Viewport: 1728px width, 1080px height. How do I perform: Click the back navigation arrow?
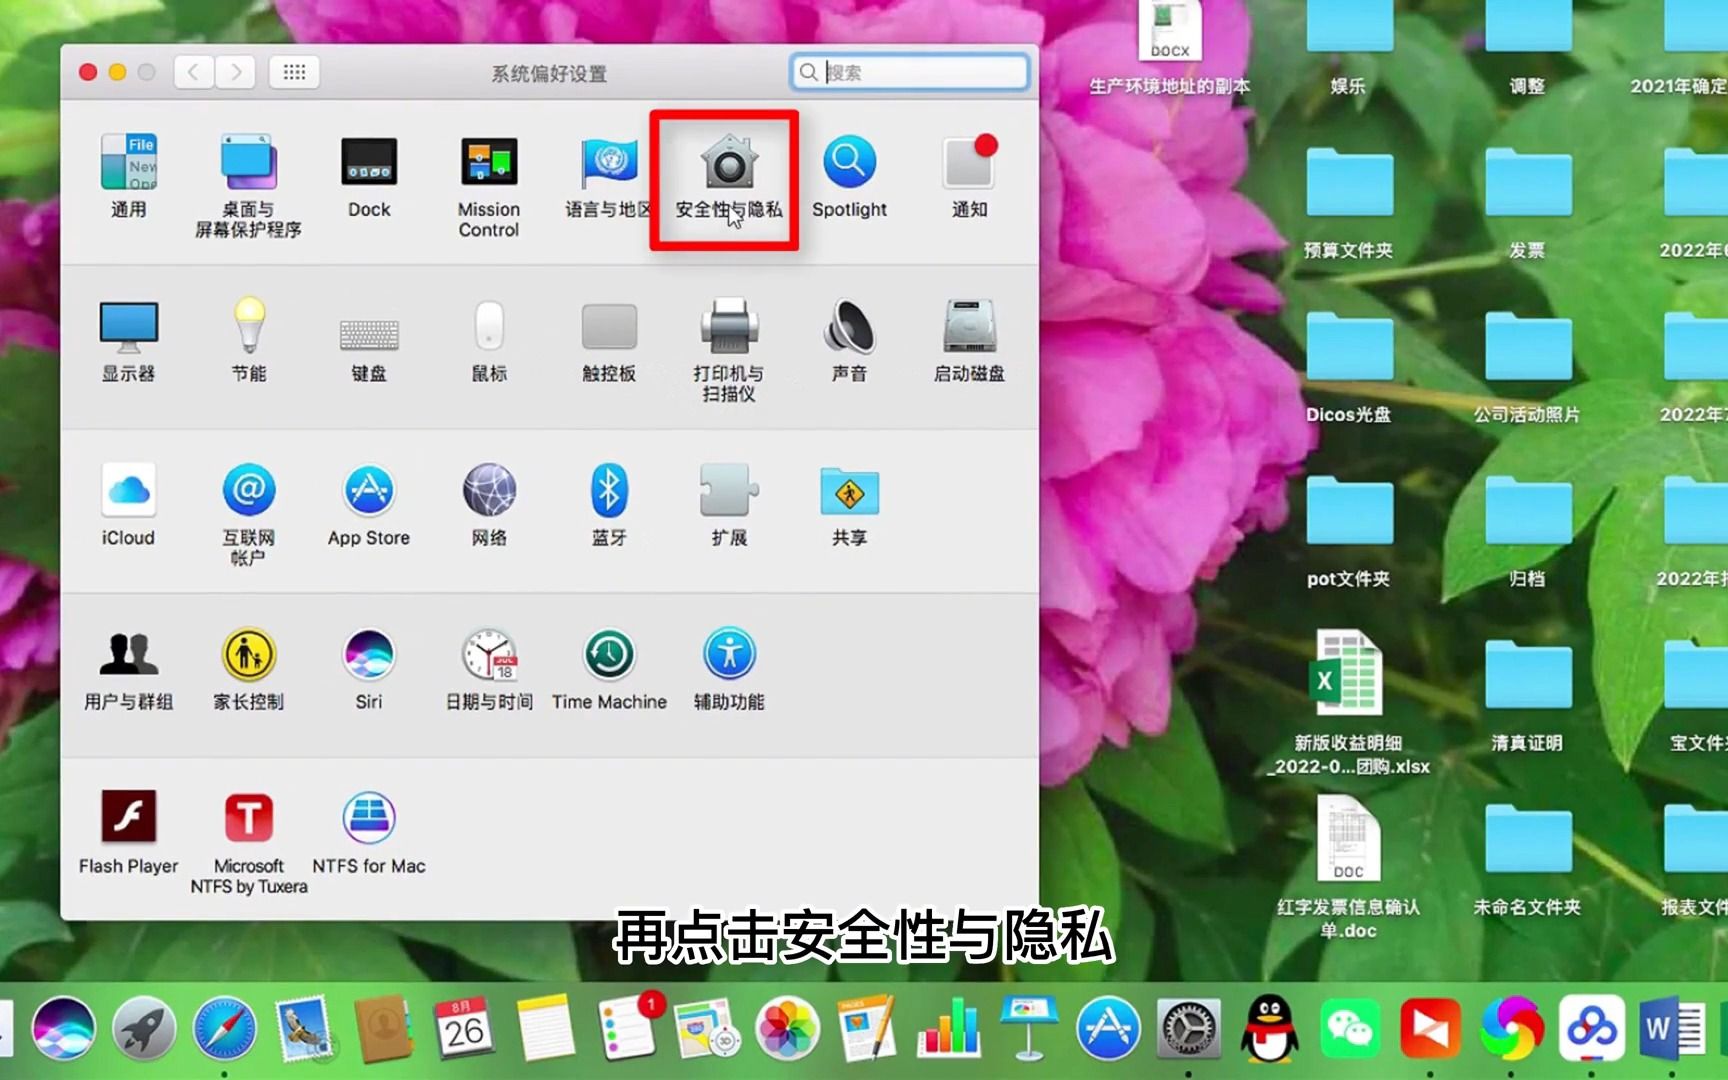192,72
